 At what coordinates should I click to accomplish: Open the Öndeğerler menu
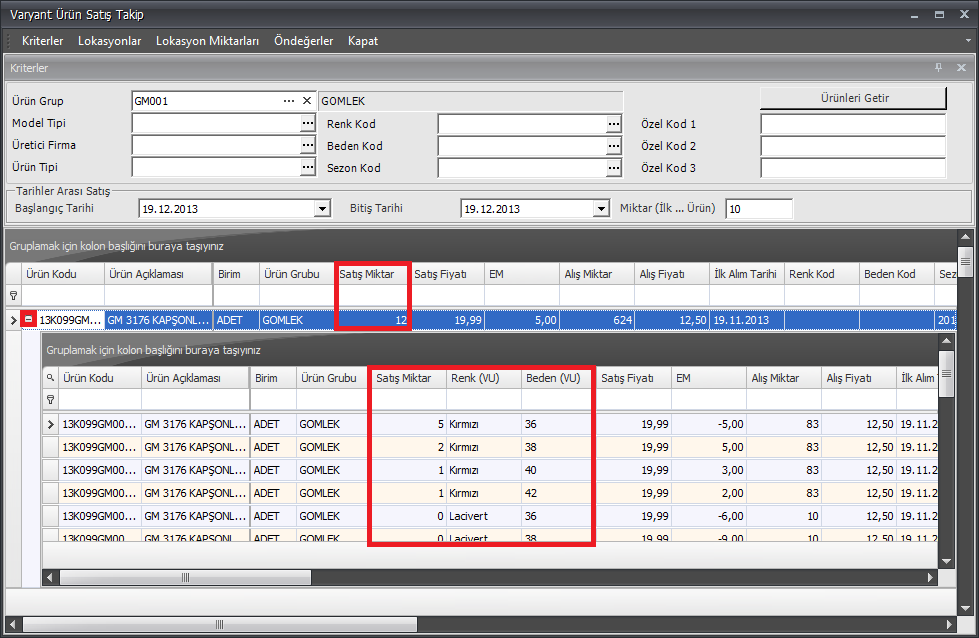[303, 41]
